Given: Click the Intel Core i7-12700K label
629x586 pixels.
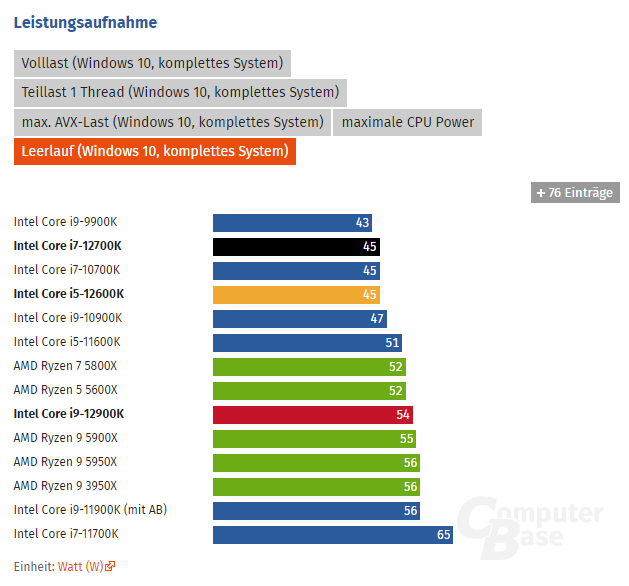Looking at the screenshot, I should (67, 246).
